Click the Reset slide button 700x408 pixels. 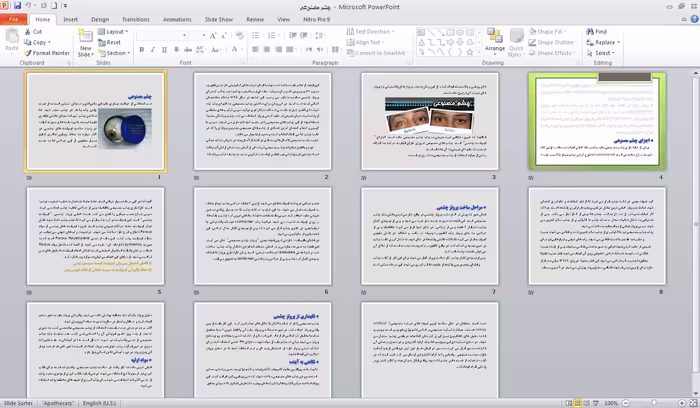(x=110, y=42)
